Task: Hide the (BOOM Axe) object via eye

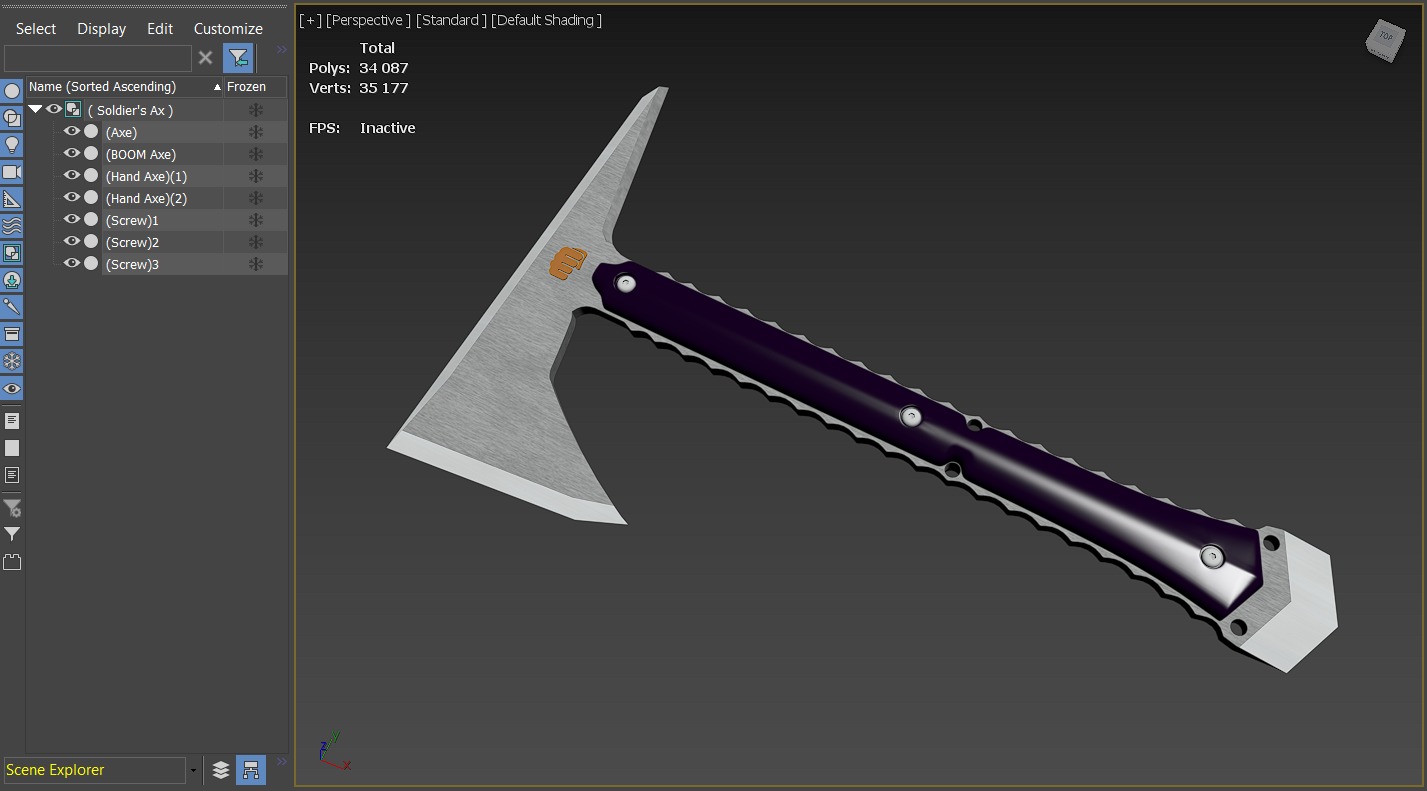Action: [72, 154]
